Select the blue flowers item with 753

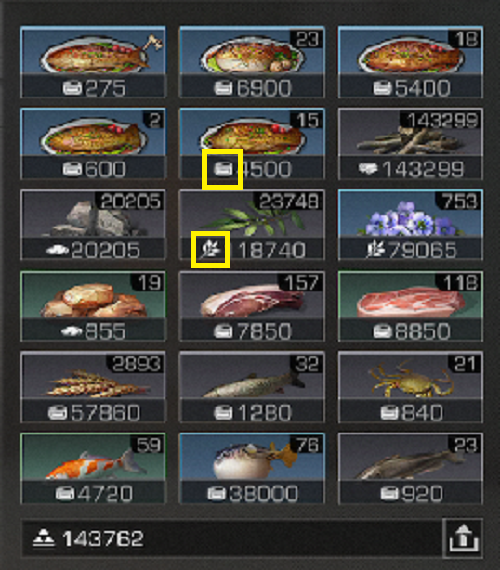(x=410, y=225)
